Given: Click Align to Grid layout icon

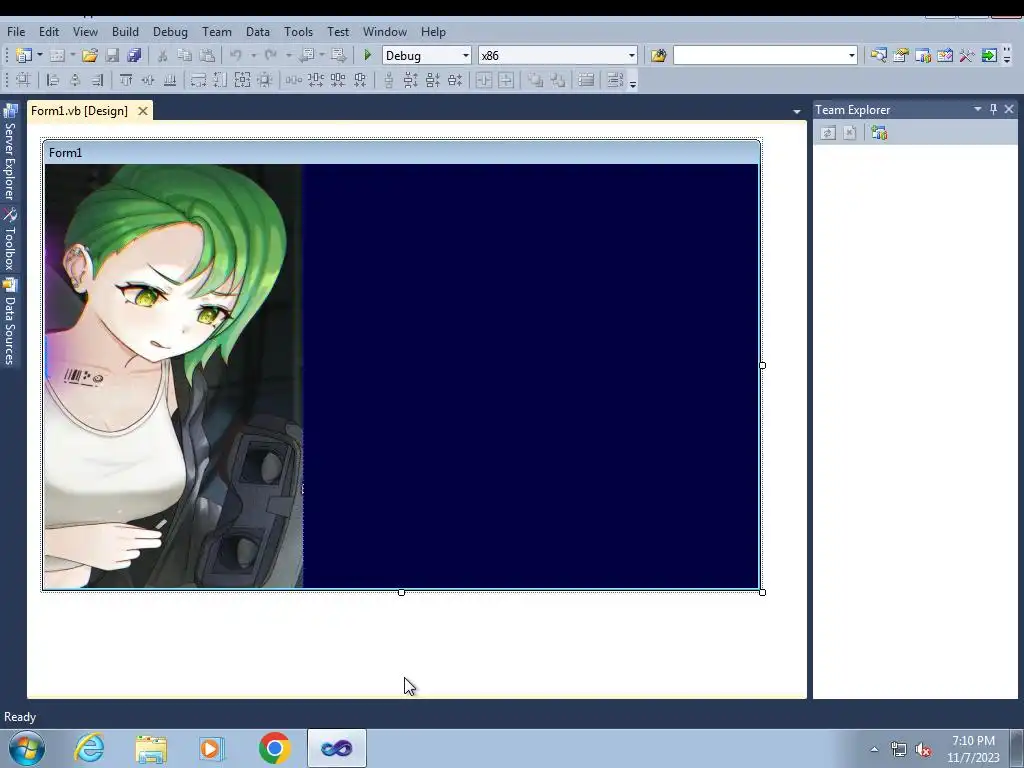Looking at the screenshot, I should [23, 80].
